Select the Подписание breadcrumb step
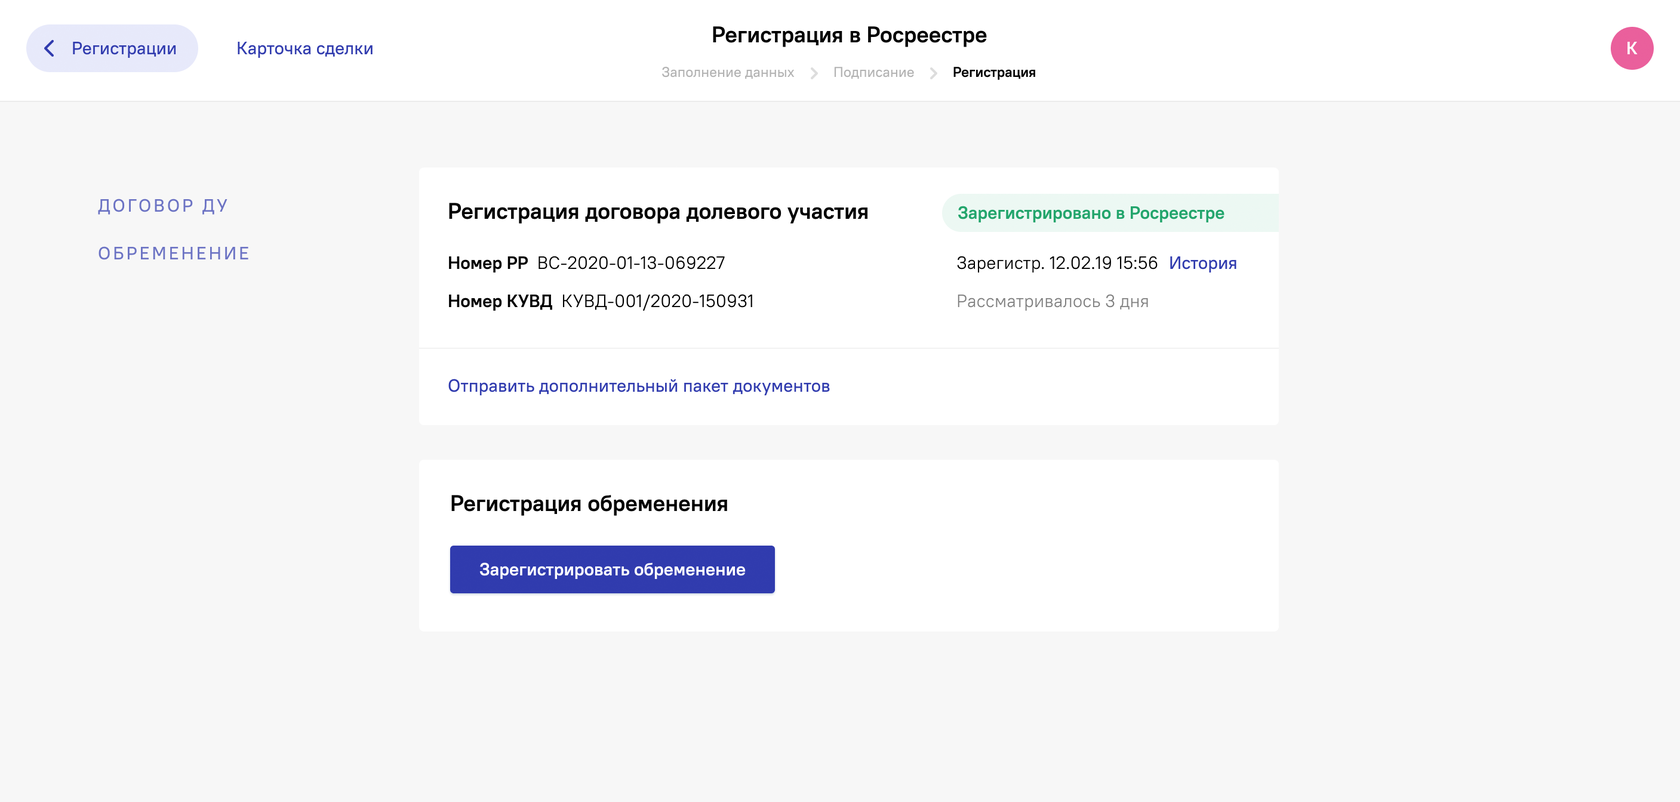The width and height of the screenshot is (1680, 802). (873, 72)
